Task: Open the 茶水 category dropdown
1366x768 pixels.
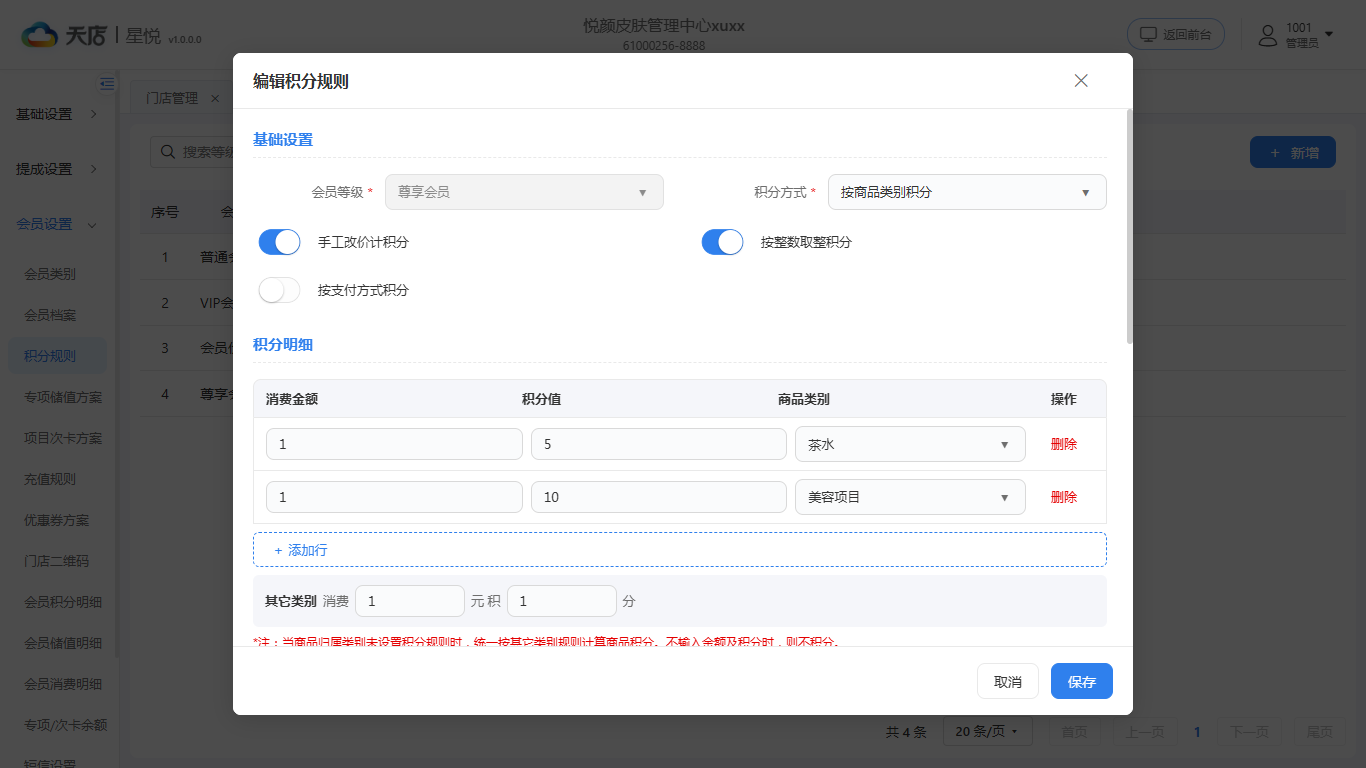Action: 910,444
